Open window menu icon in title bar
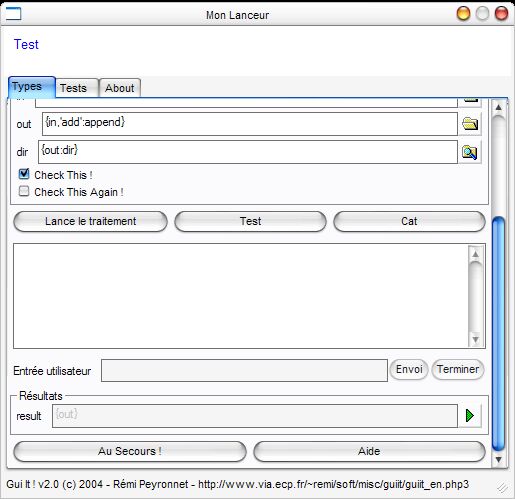 (14, 14)
